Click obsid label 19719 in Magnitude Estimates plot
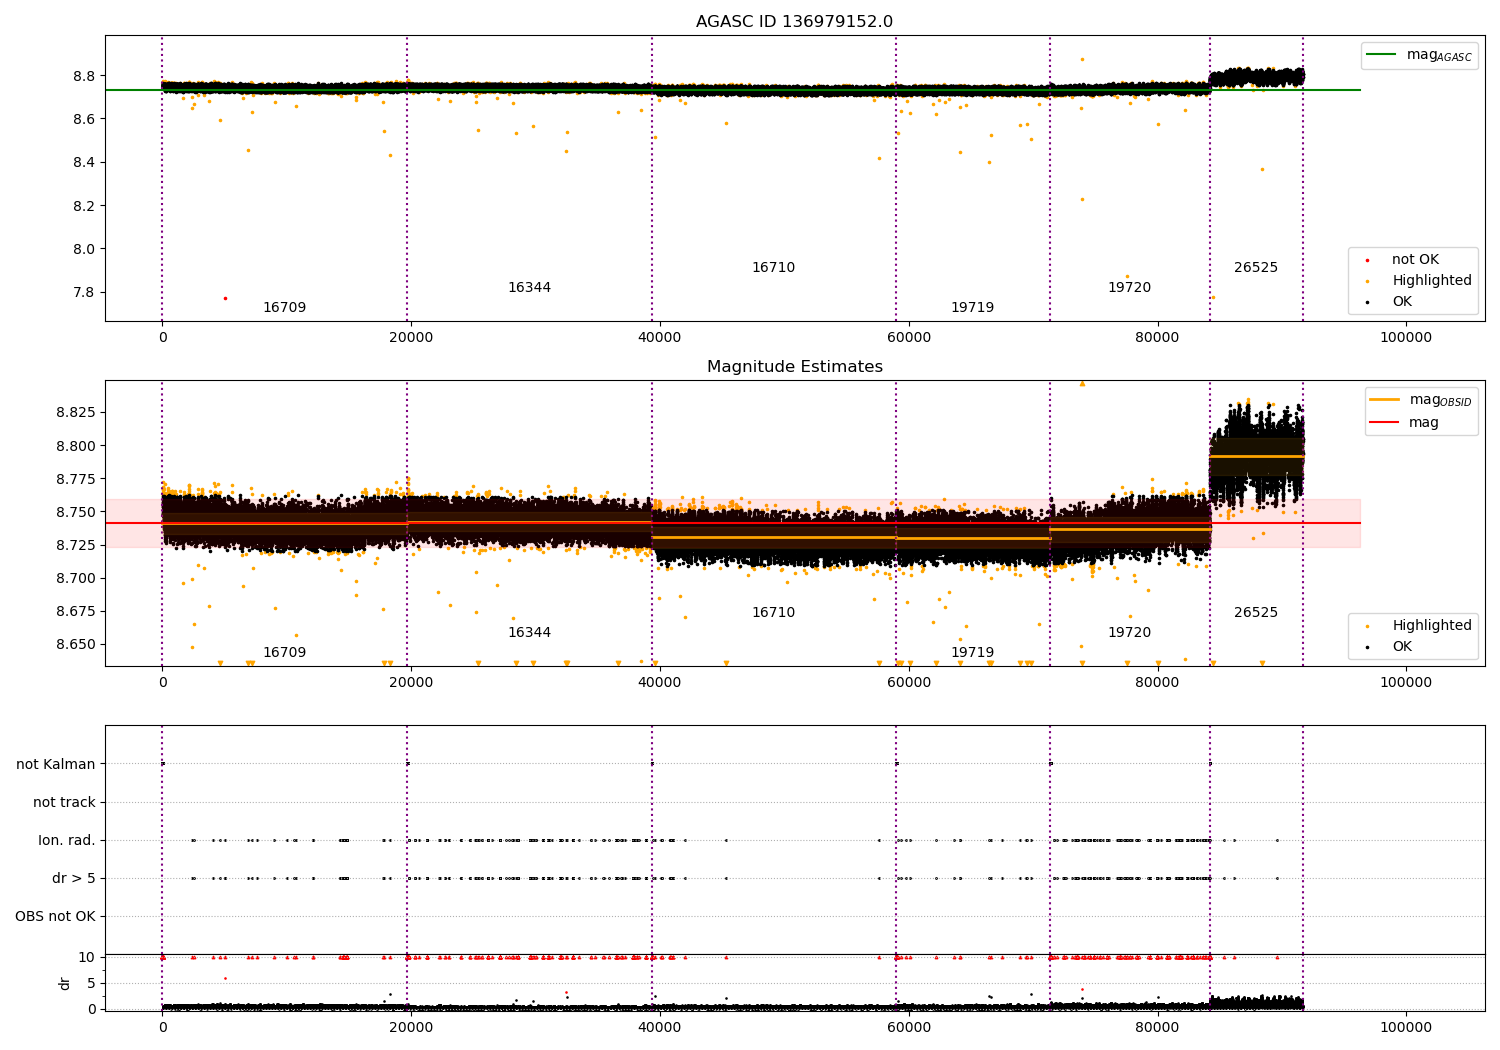 (x=972, y=653)
